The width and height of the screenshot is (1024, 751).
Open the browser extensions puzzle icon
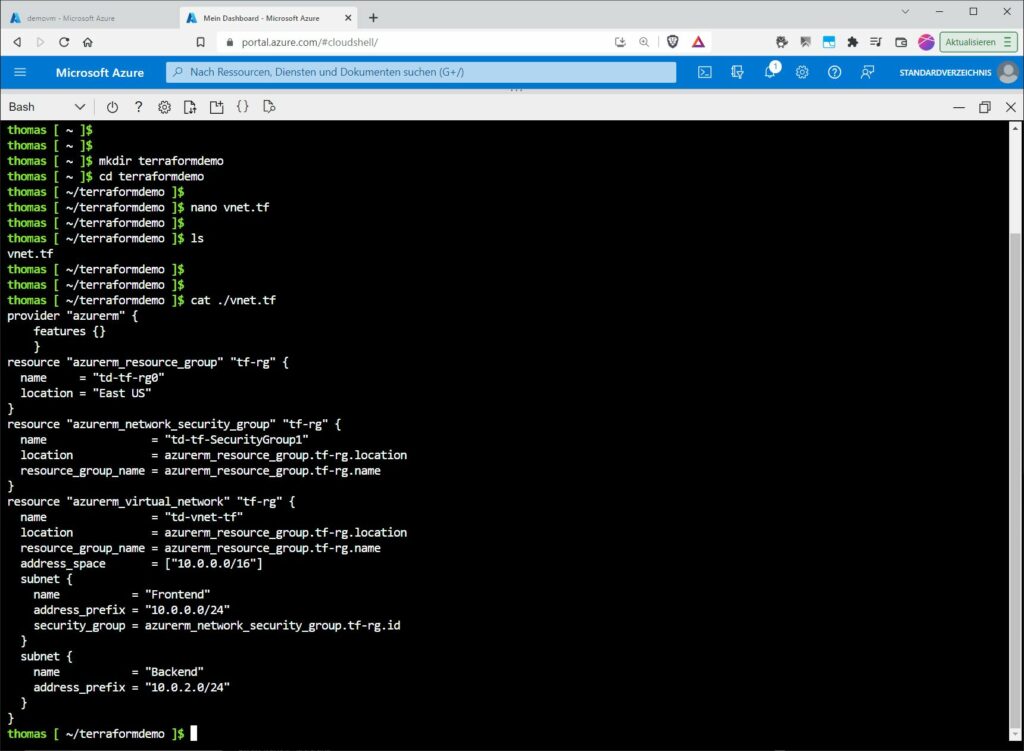coord(852,42)
